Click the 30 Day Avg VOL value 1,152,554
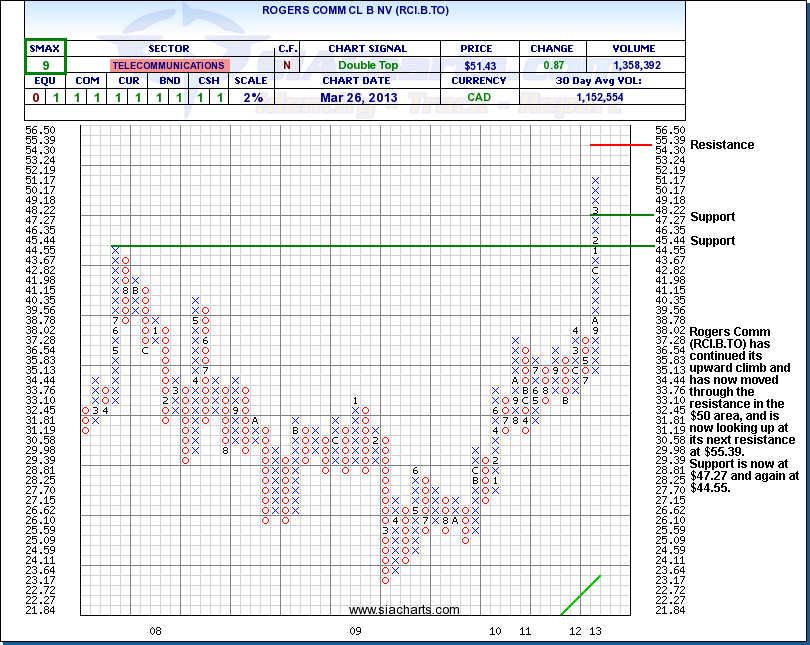The height and width of the screenshot is (645, 810). click(600, 97)
